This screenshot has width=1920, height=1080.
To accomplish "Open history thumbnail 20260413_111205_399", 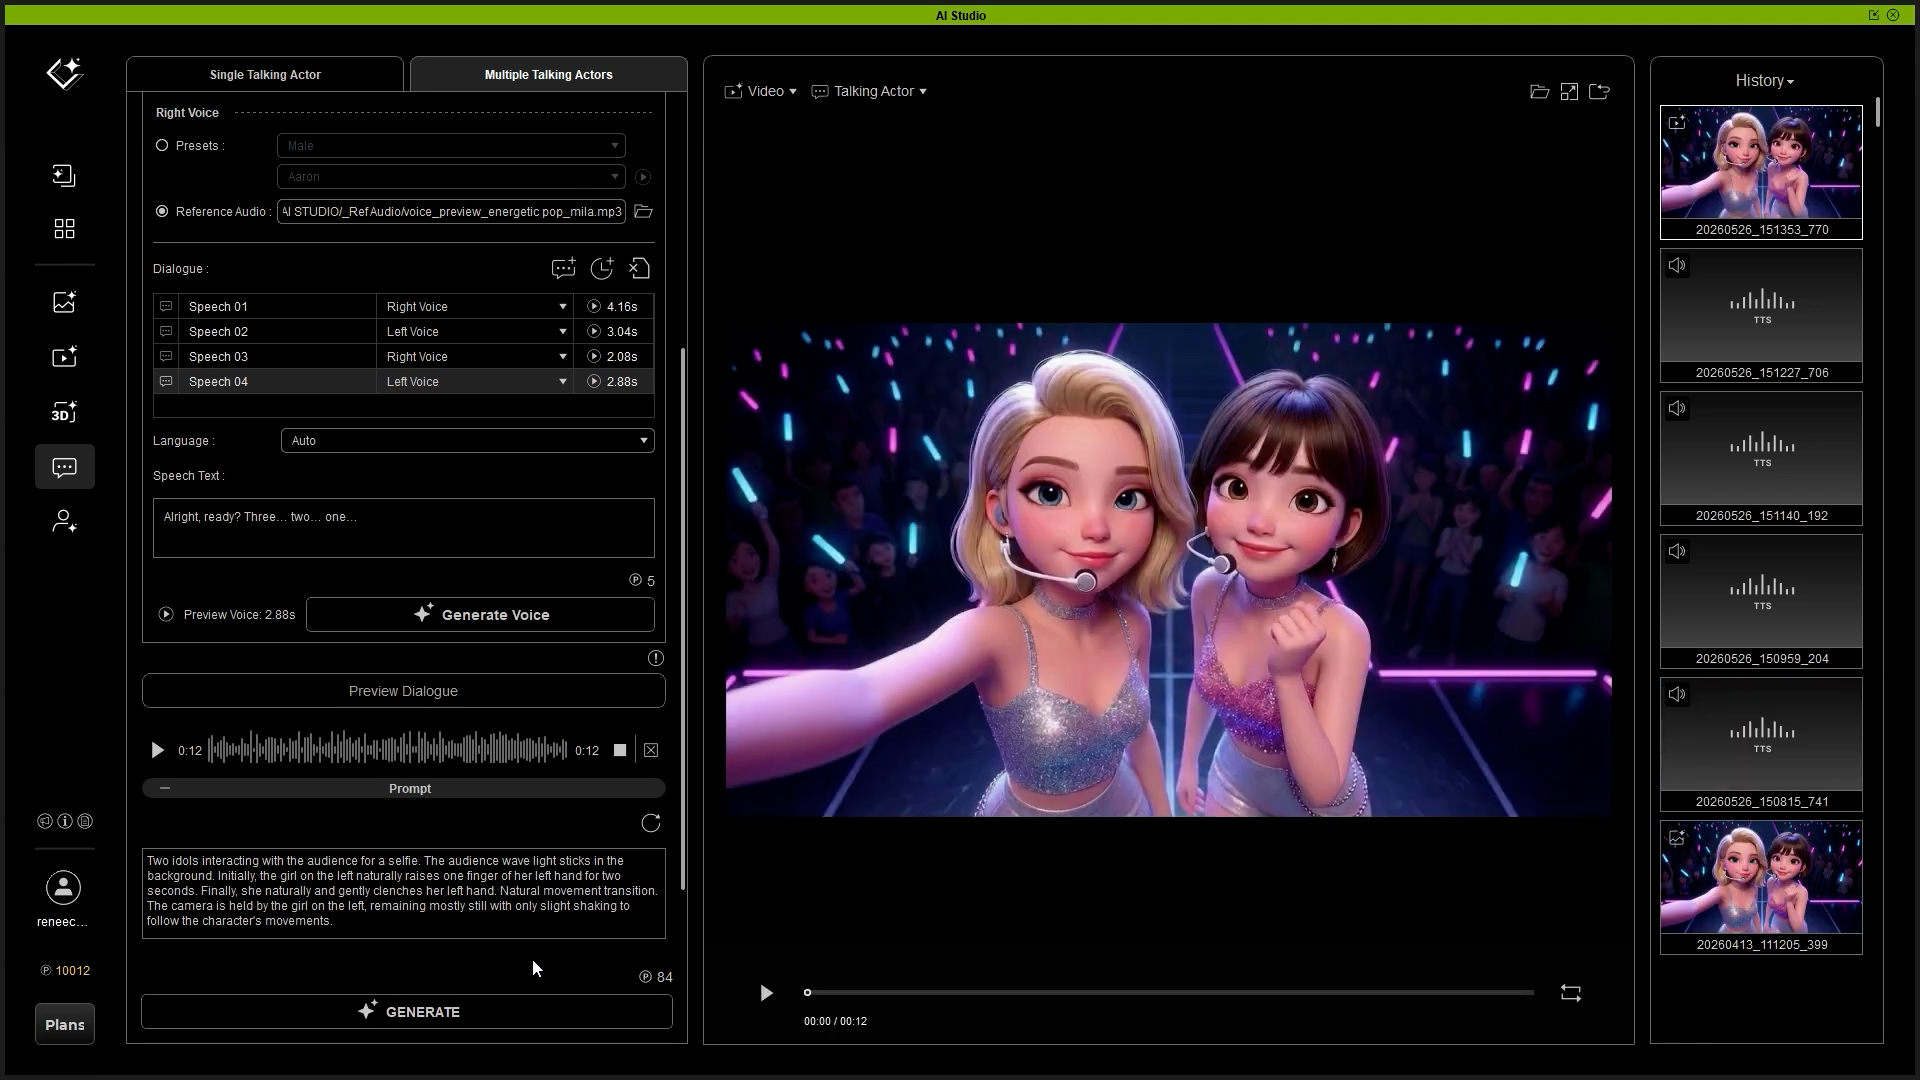I will click(1761, 888).
